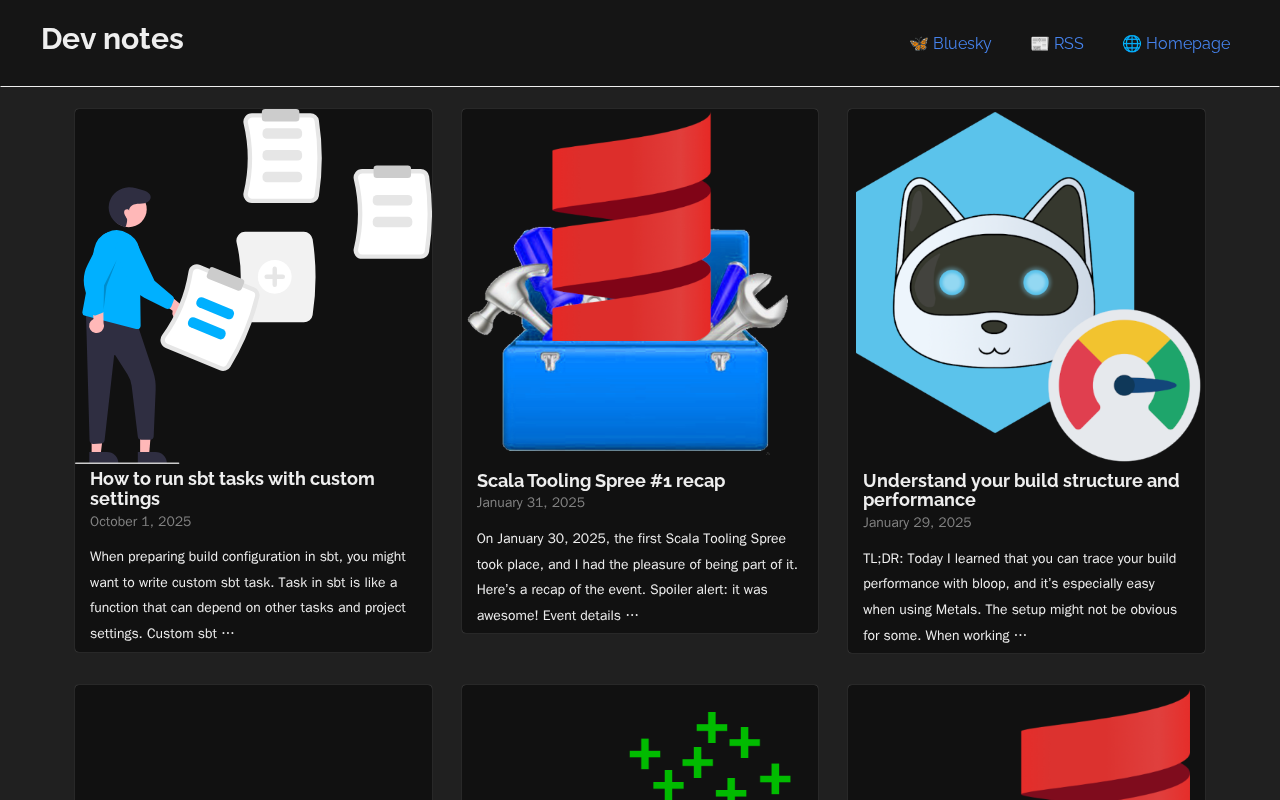Screen dimensions: 1280x800
Task: Open the Dev notes site title
Action: coord(112,39)
